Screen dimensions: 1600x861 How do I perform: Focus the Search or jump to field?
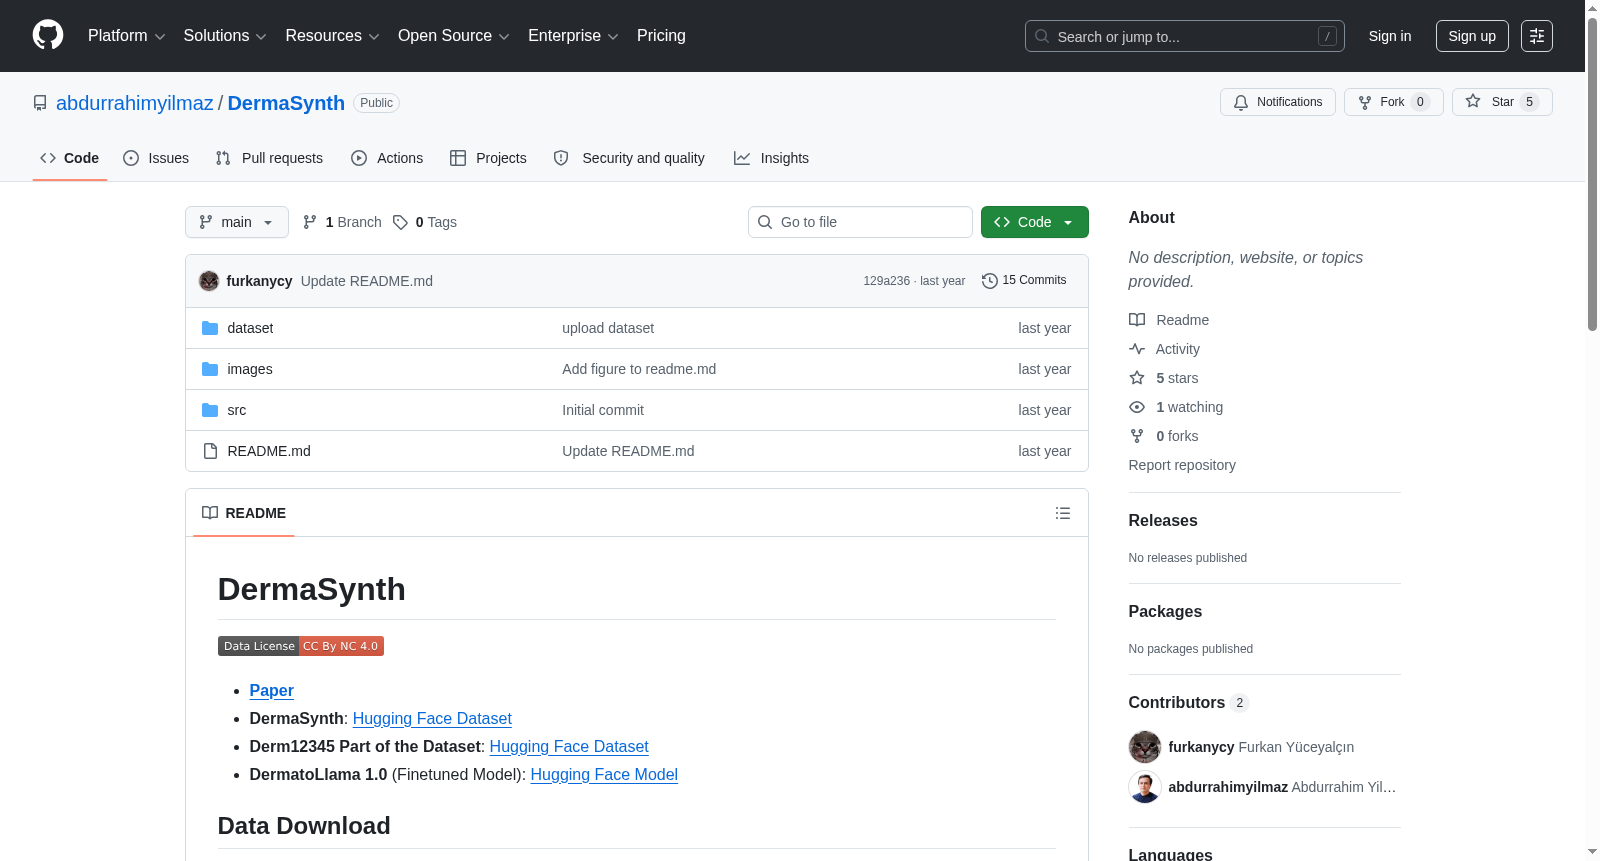1185,36
